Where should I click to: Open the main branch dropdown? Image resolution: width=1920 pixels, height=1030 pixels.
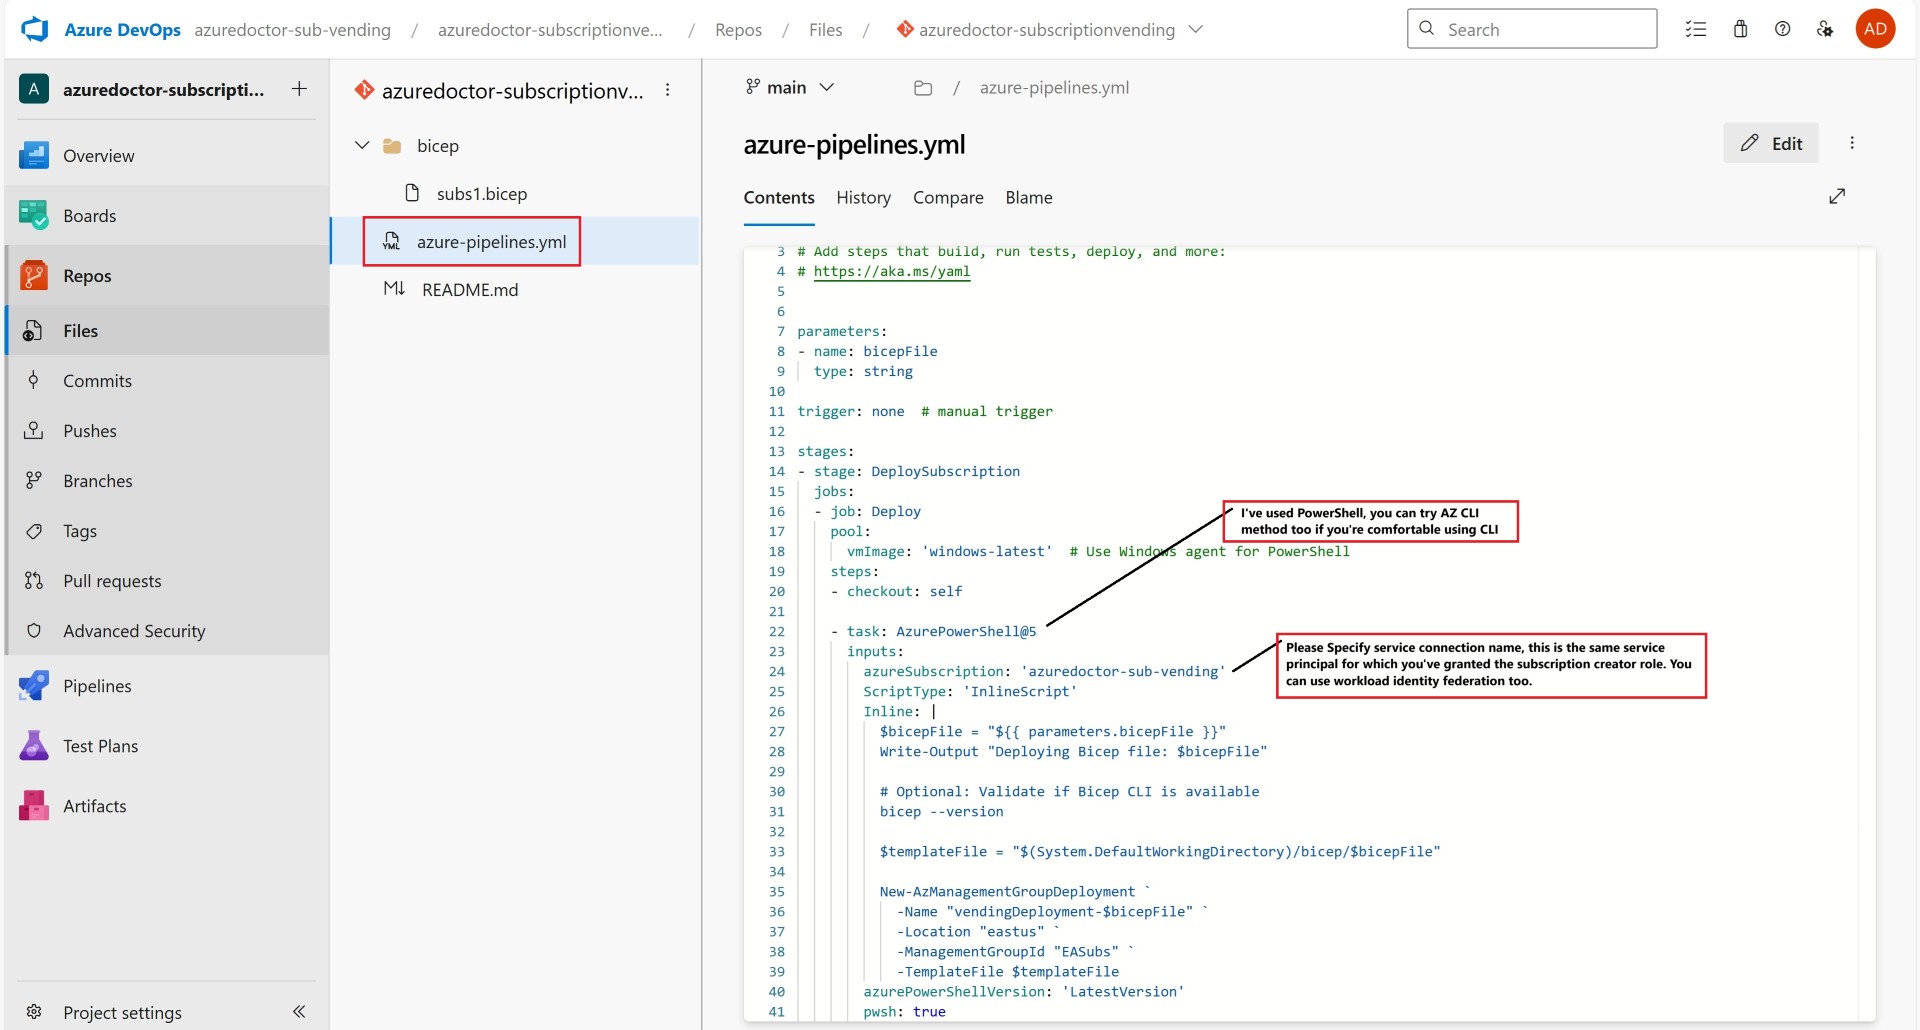click(790, 88)
